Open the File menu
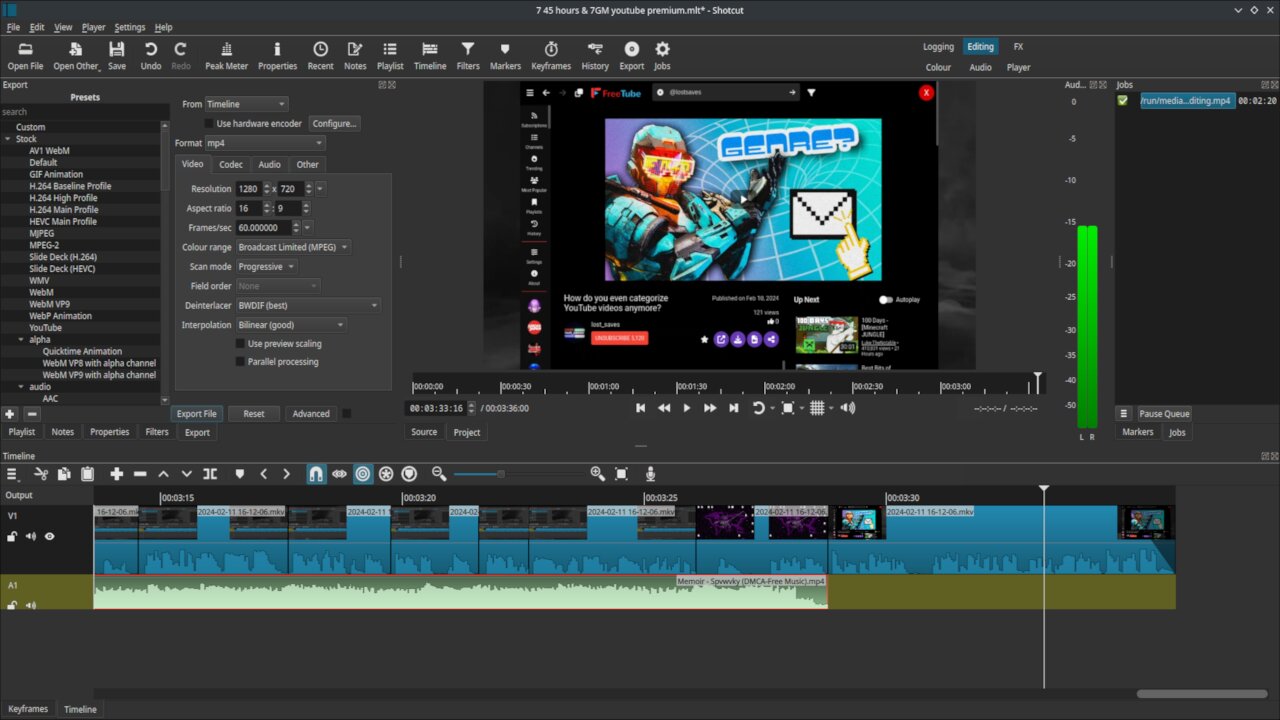Image resolution: width=1280 pixels, height=720 pixels. tap(13, 27)
